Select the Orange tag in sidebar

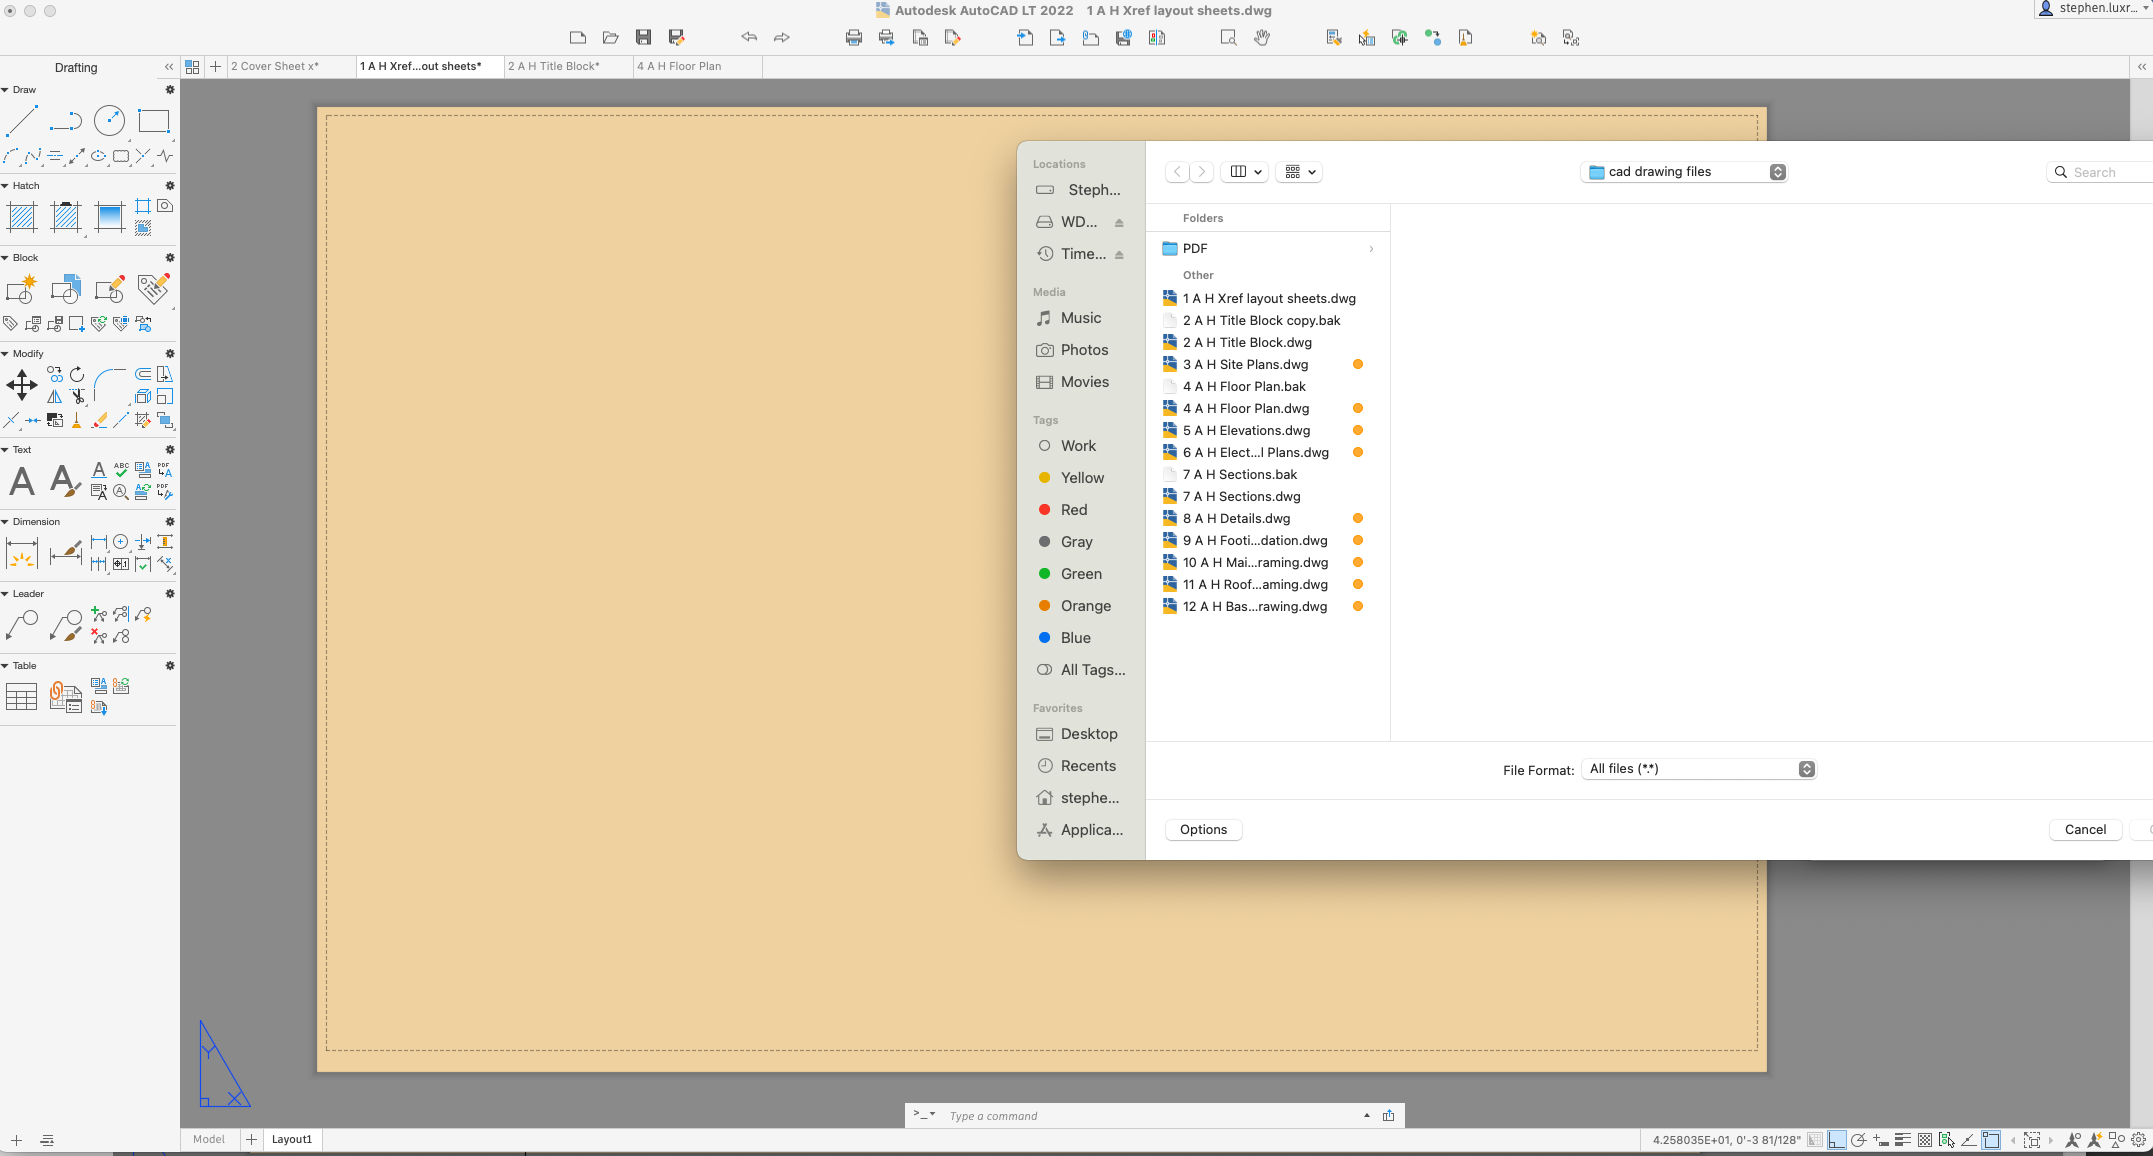coord(1085,606)
